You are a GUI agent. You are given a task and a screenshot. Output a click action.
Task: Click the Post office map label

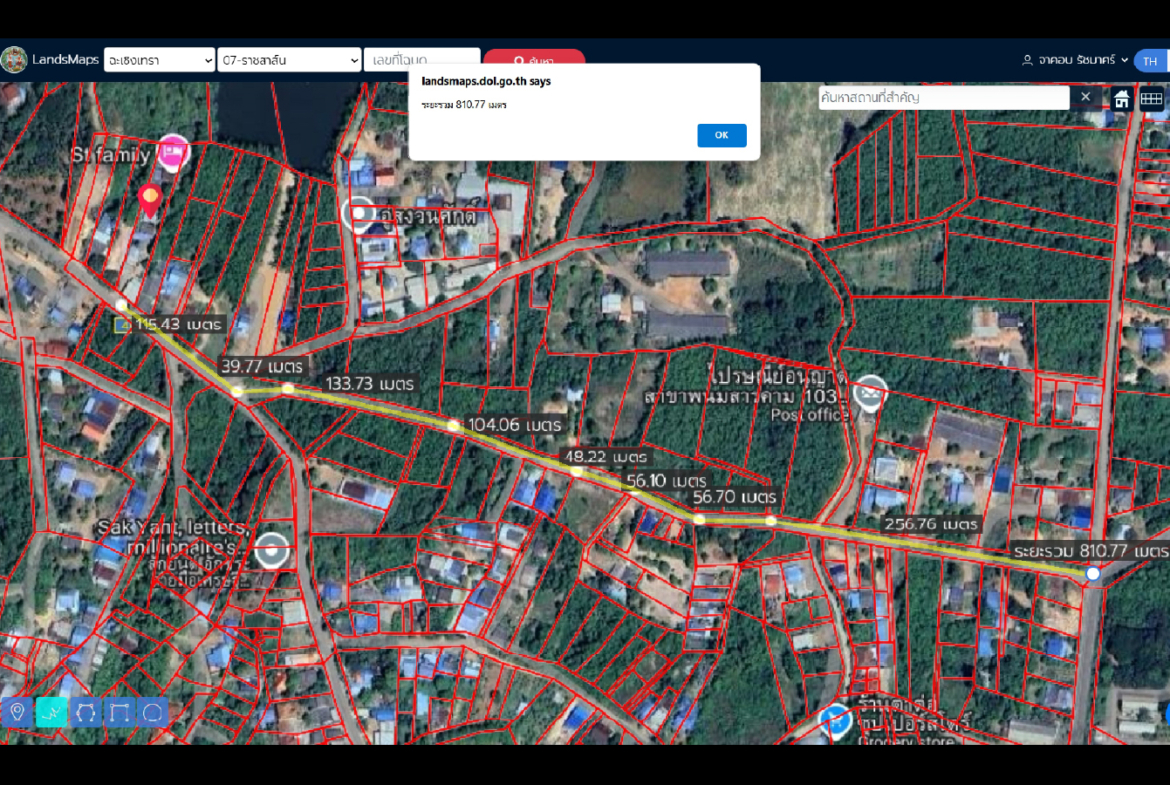pos(809,415)
